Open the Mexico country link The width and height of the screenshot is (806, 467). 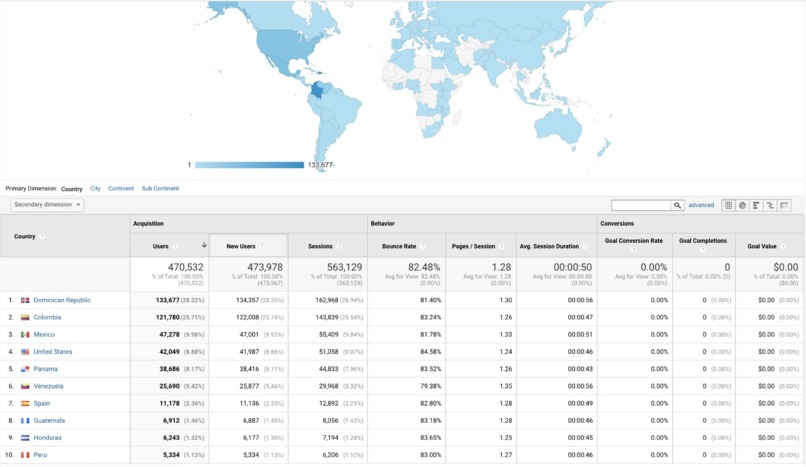coord(44,334)
